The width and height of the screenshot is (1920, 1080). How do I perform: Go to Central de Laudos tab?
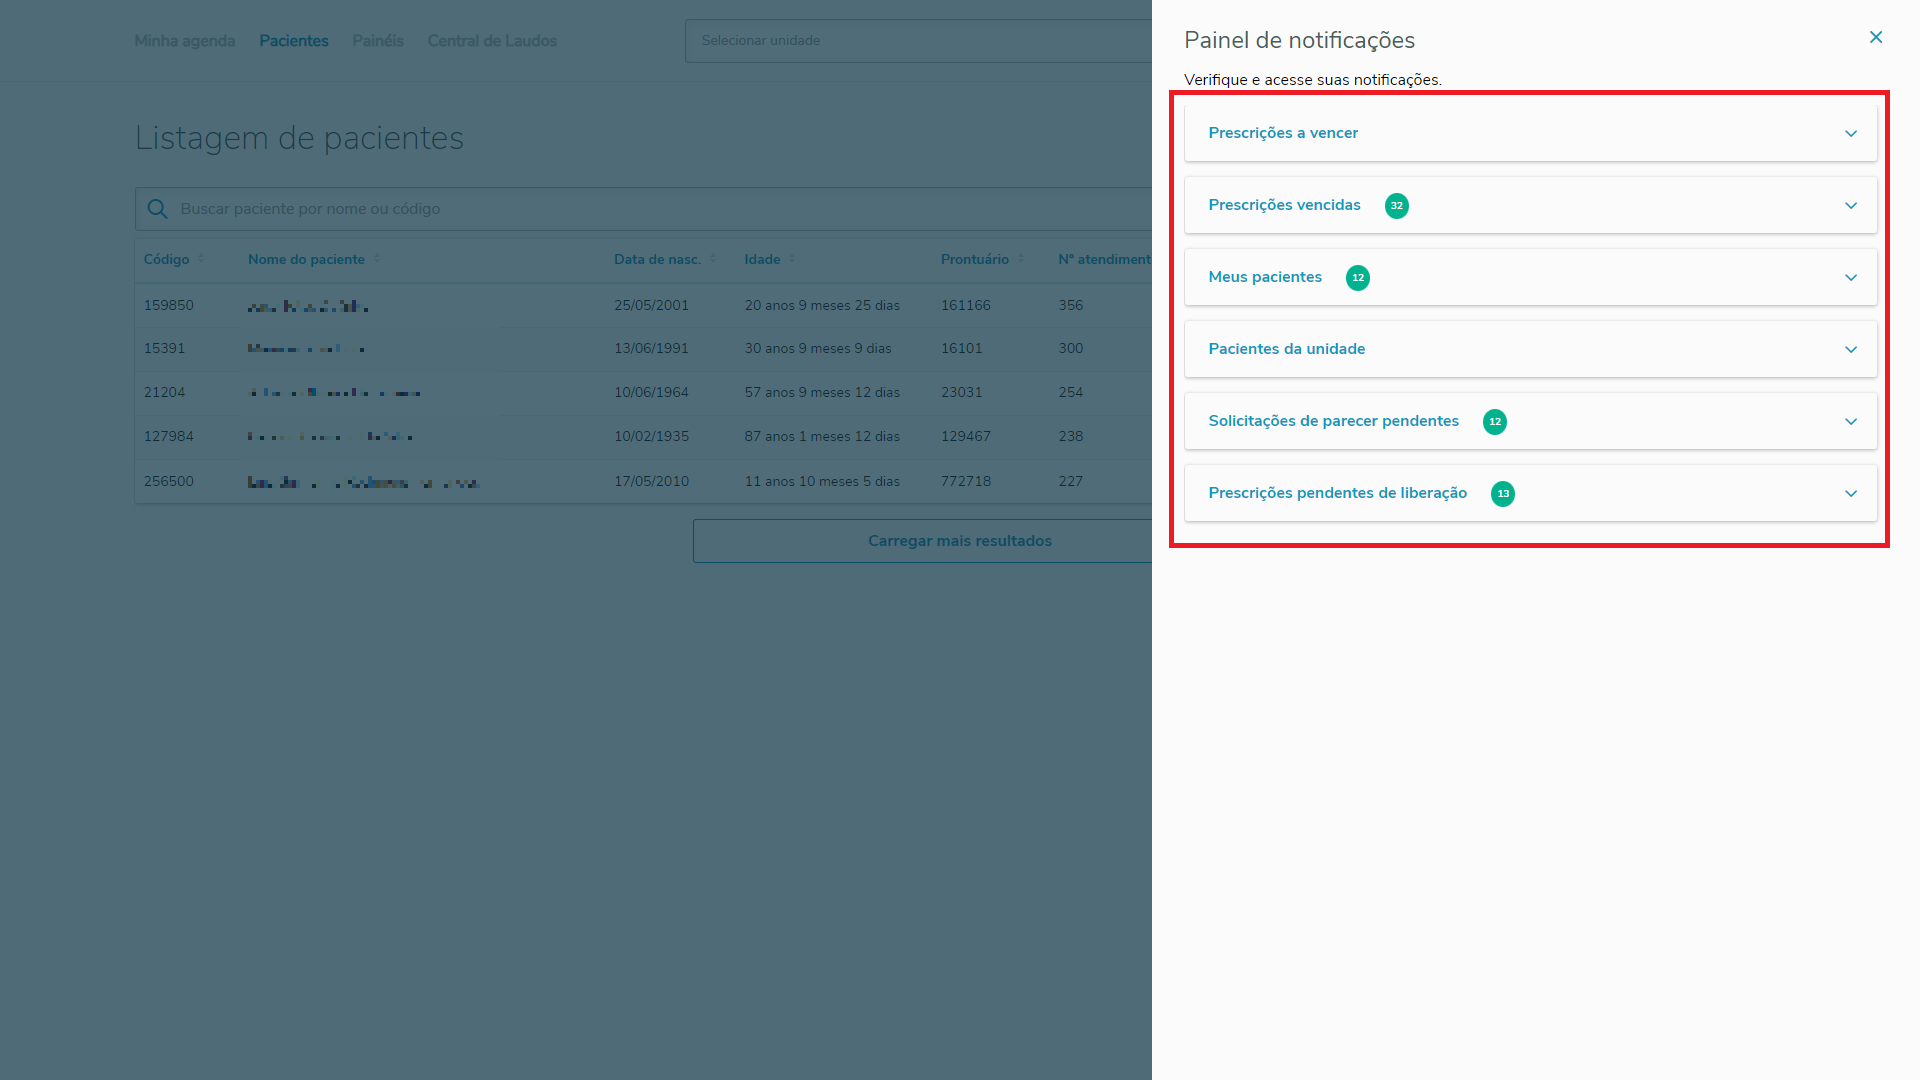click(x=492, y=41)
